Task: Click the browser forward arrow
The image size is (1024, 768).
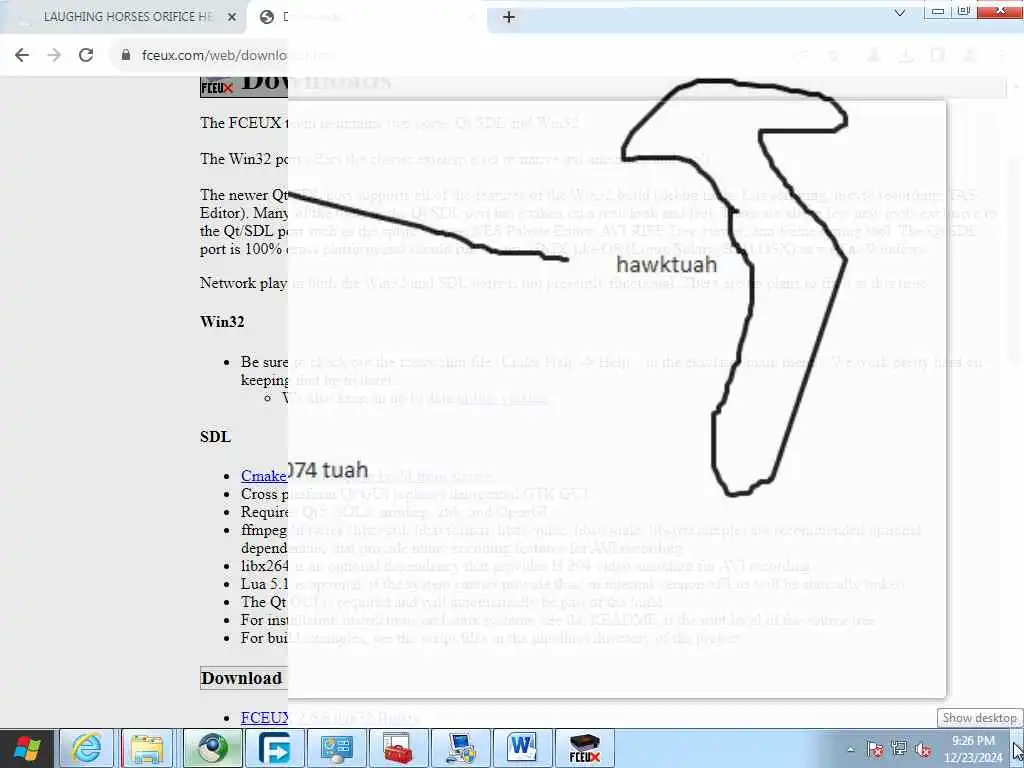Action: 54,55
